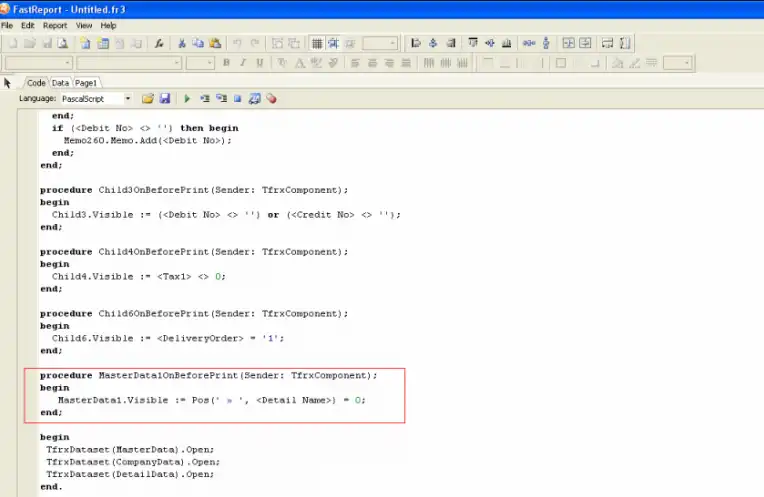The height and width of the screenshot is (497, 764).
Task: Click the Cut scissors icon
Action: coord(182,43)
